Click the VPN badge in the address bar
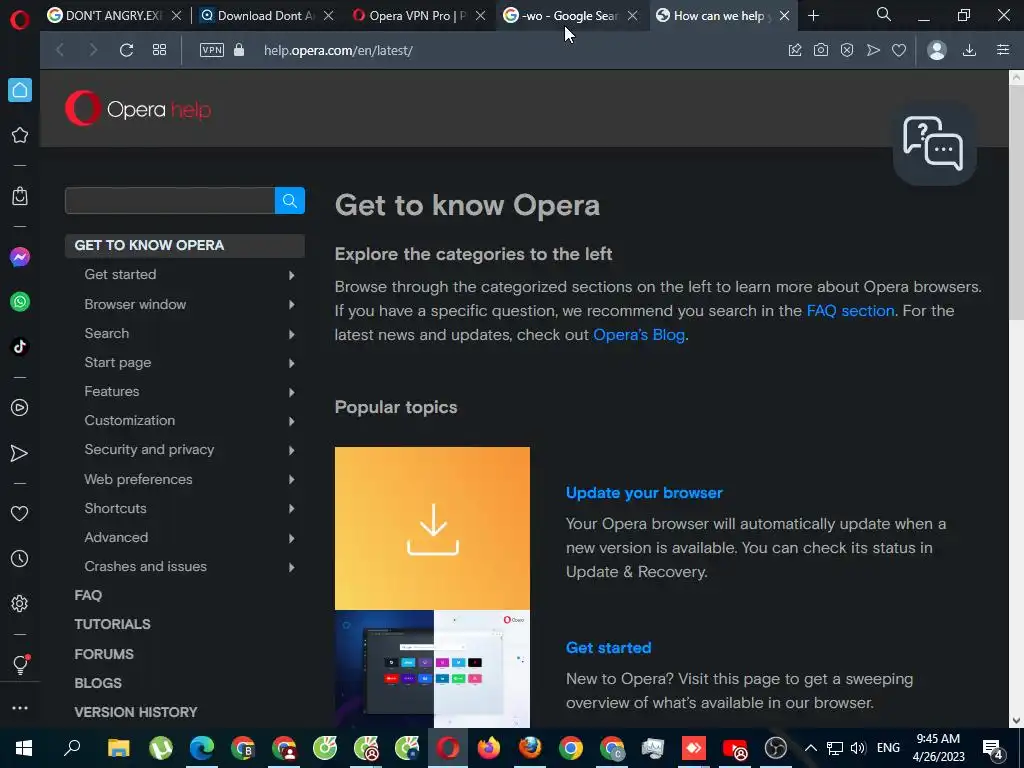Viewport: 1024px width, 768px height. (x=212, y=50)
